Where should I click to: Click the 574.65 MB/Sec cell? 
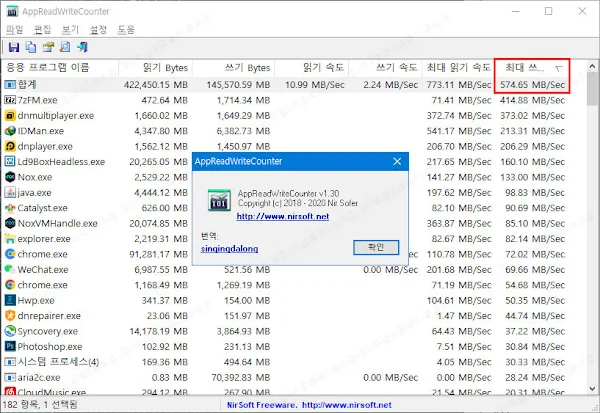click(x=532, y=85)
